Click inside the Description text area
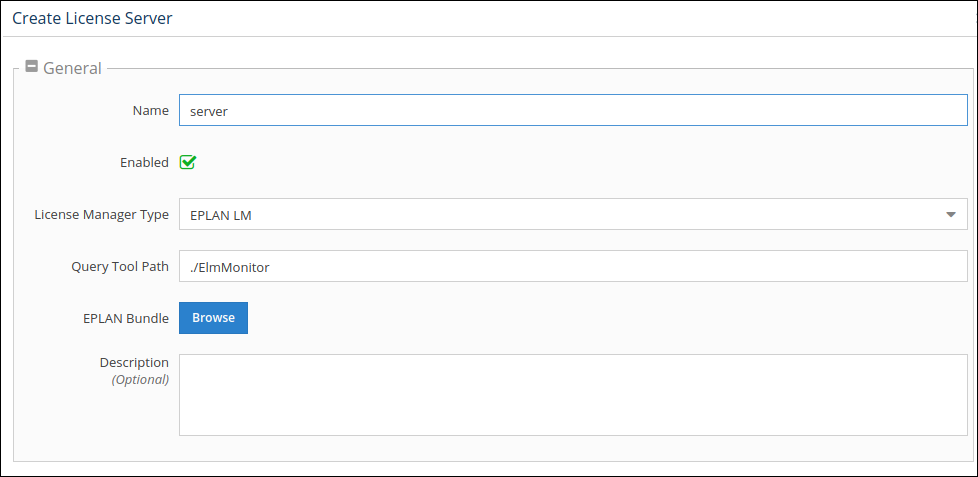 tap(572, 394)
